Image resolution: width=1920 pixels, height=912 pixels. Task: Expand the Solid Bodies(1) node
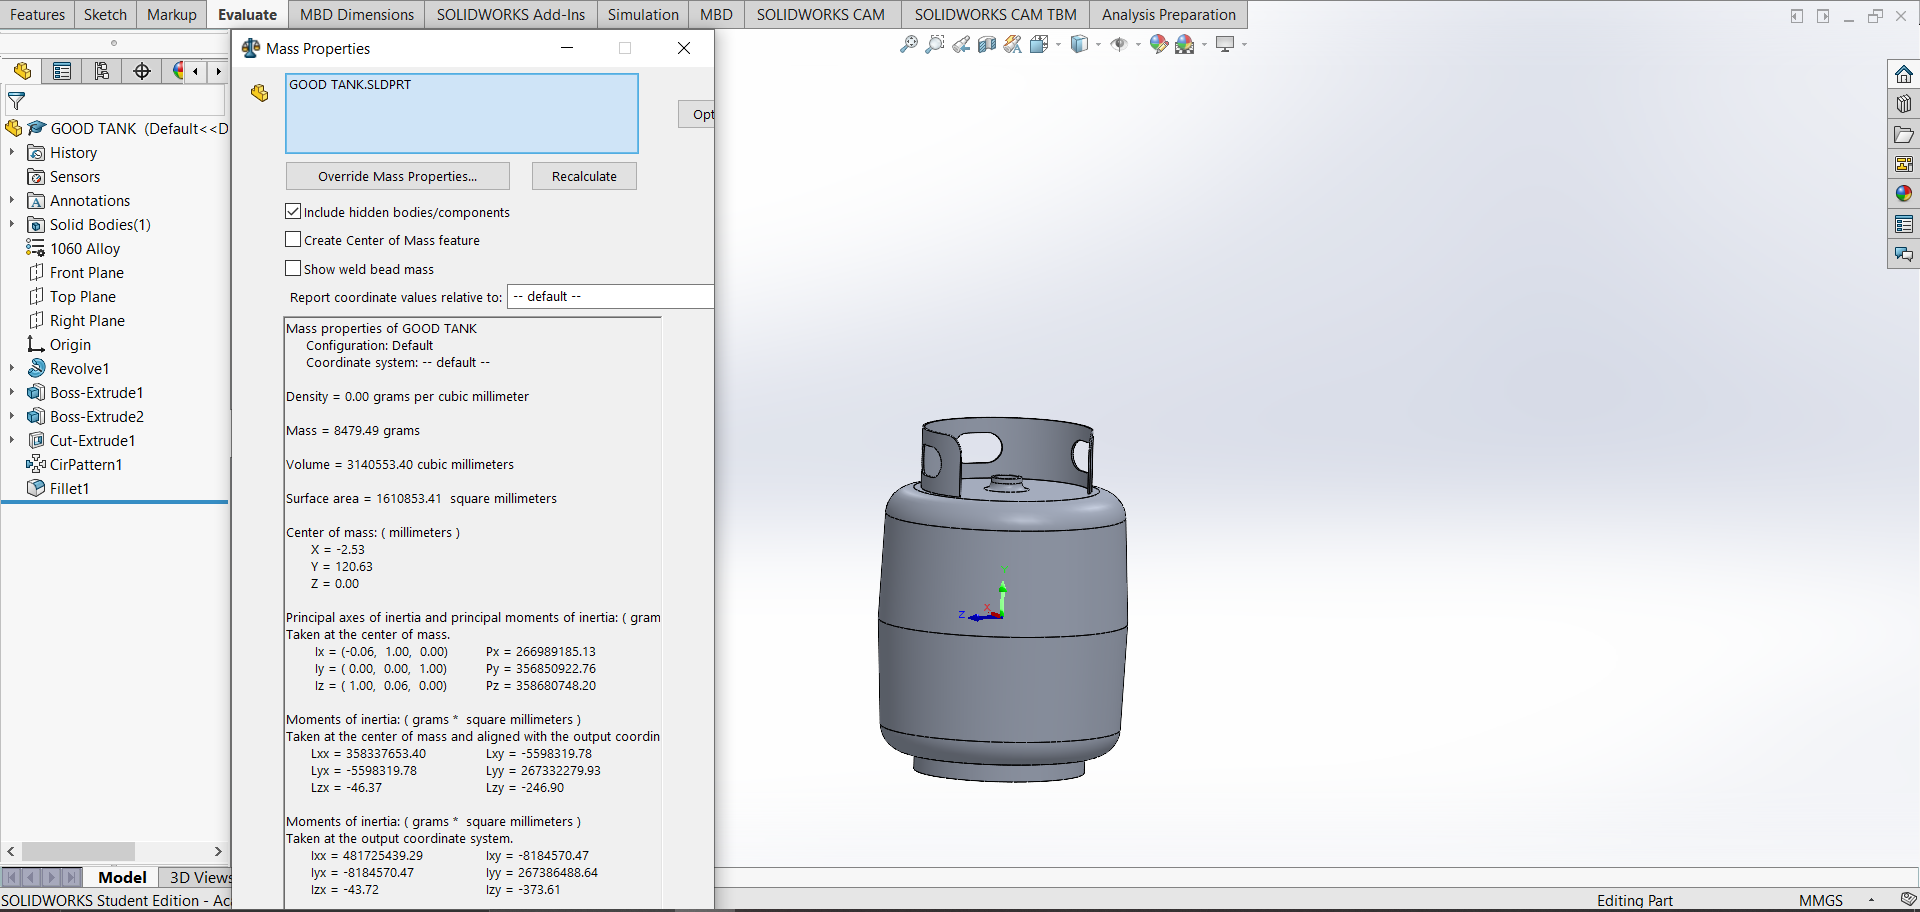[x=12, y=224]
